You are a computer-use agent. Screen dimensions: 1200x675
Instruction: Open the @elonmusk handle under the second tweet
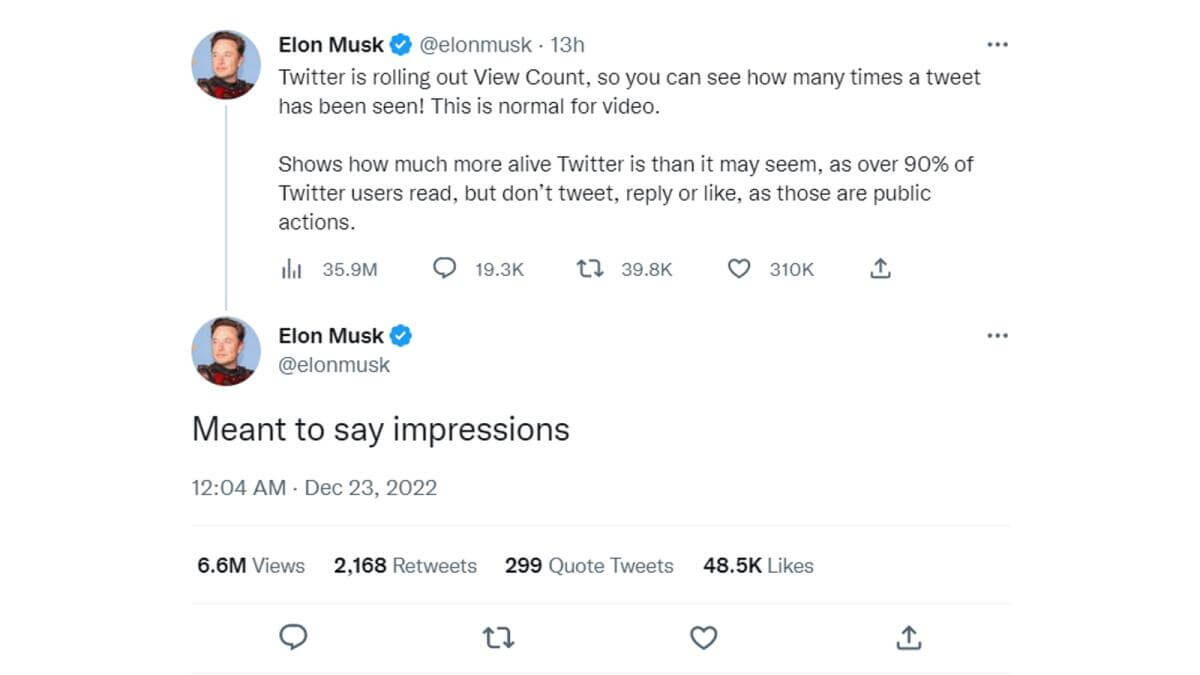pos(334,365)
